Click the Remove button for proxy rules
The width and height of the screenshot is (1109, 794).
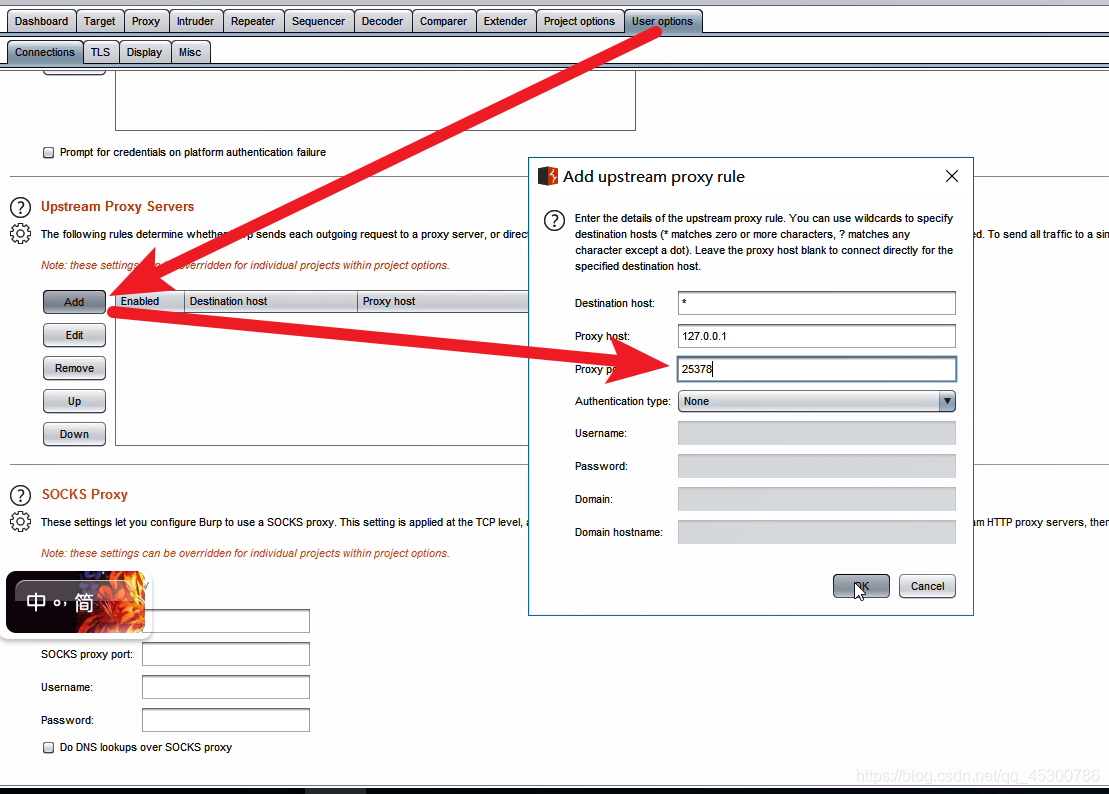(x=74, y=368)
